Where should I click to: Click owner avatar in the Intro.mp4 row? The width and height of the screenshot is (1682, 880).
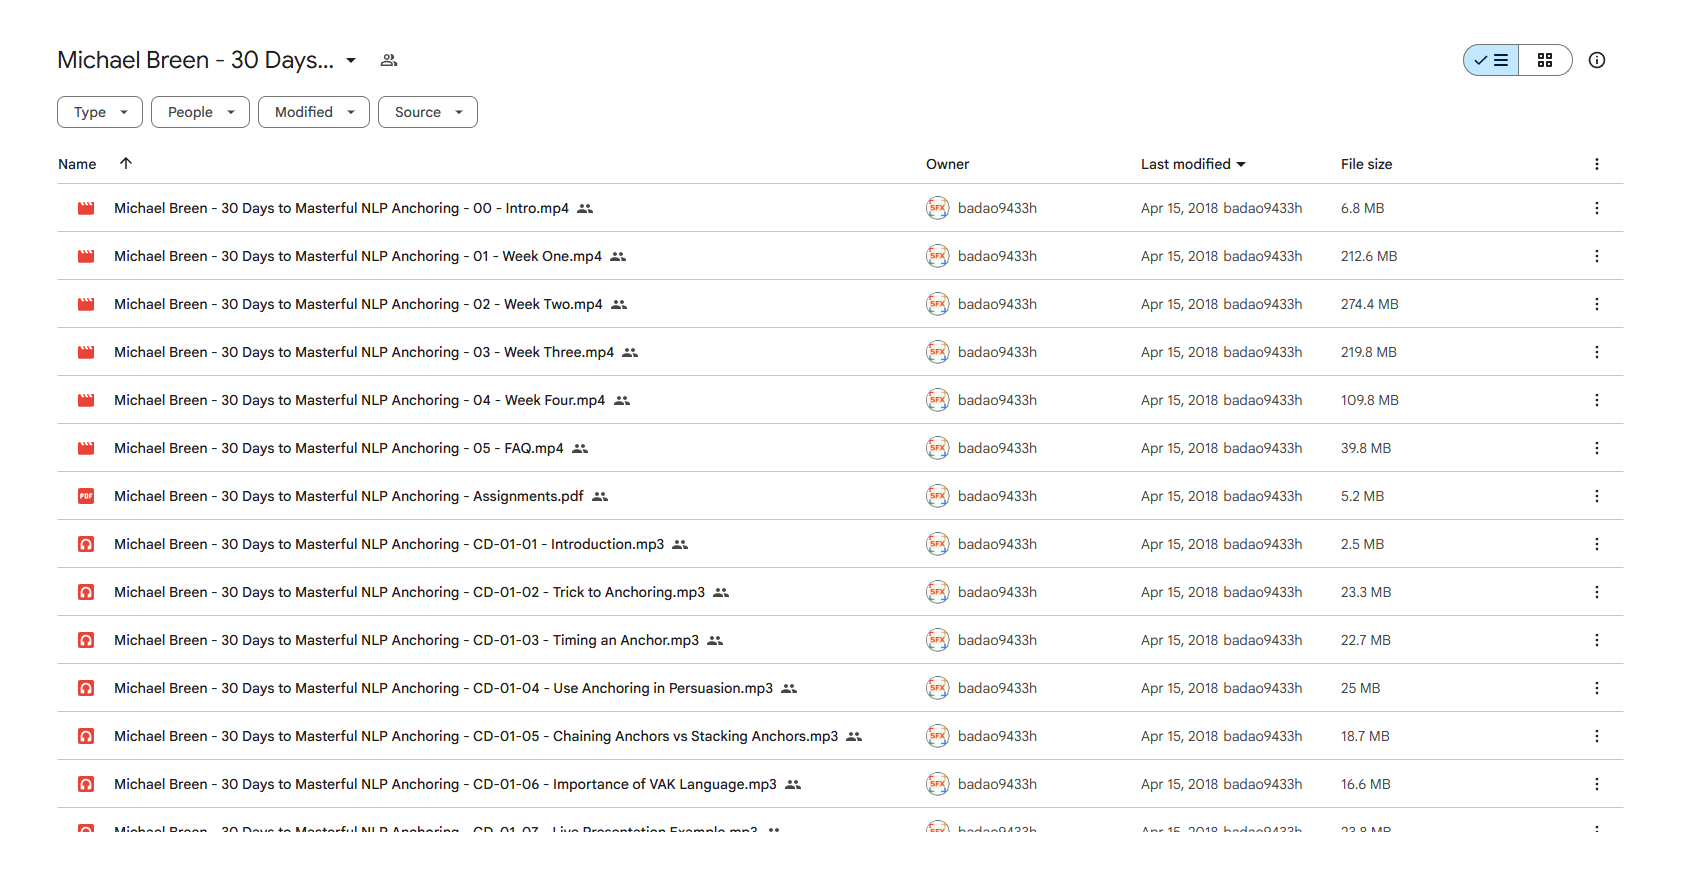[x=937, y=208]
